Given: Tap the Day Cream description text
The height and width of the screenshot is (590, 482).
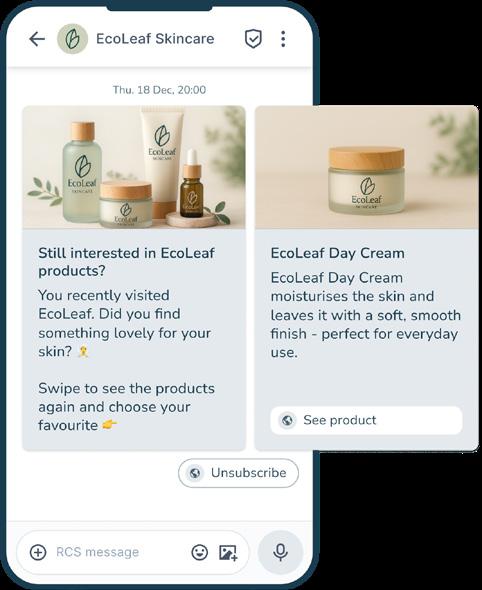Looking at the screenshot, I should [366, 315].
